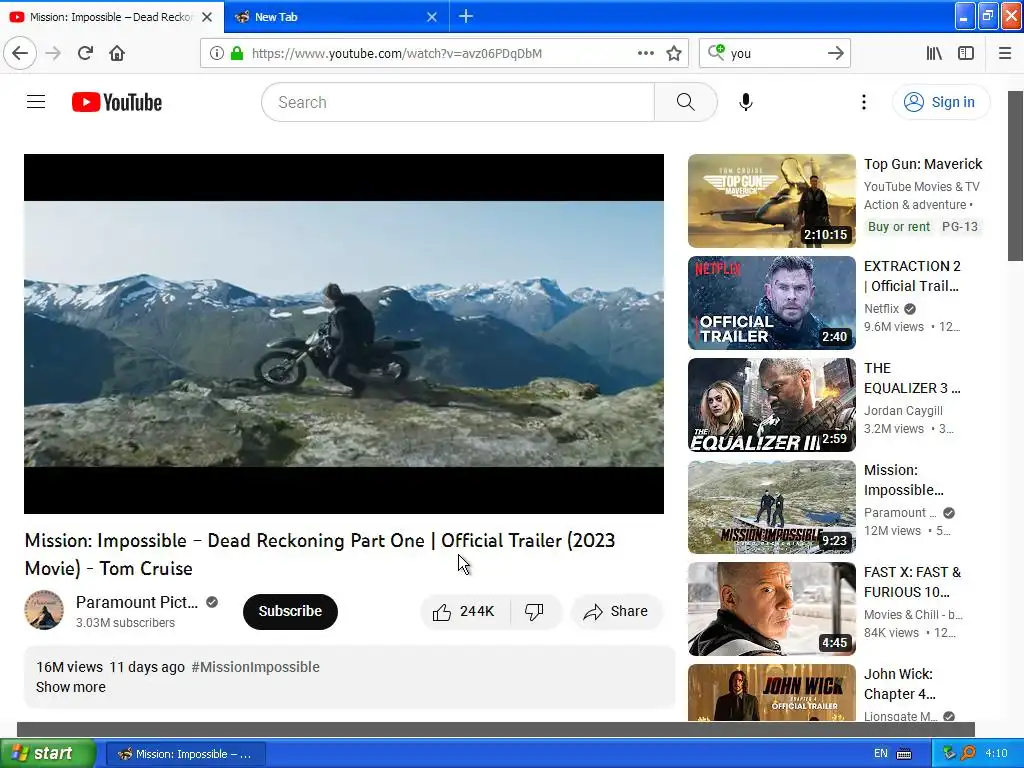Viewport: 1024px width, 768px height.
Task: Expand description with Show more
Action: tap(71, 687)
